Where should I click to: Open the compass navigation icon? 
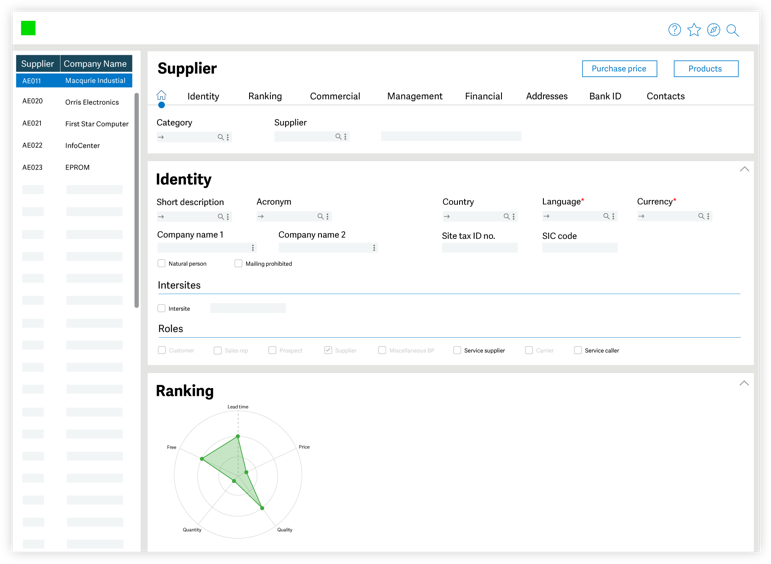[713, 30]
